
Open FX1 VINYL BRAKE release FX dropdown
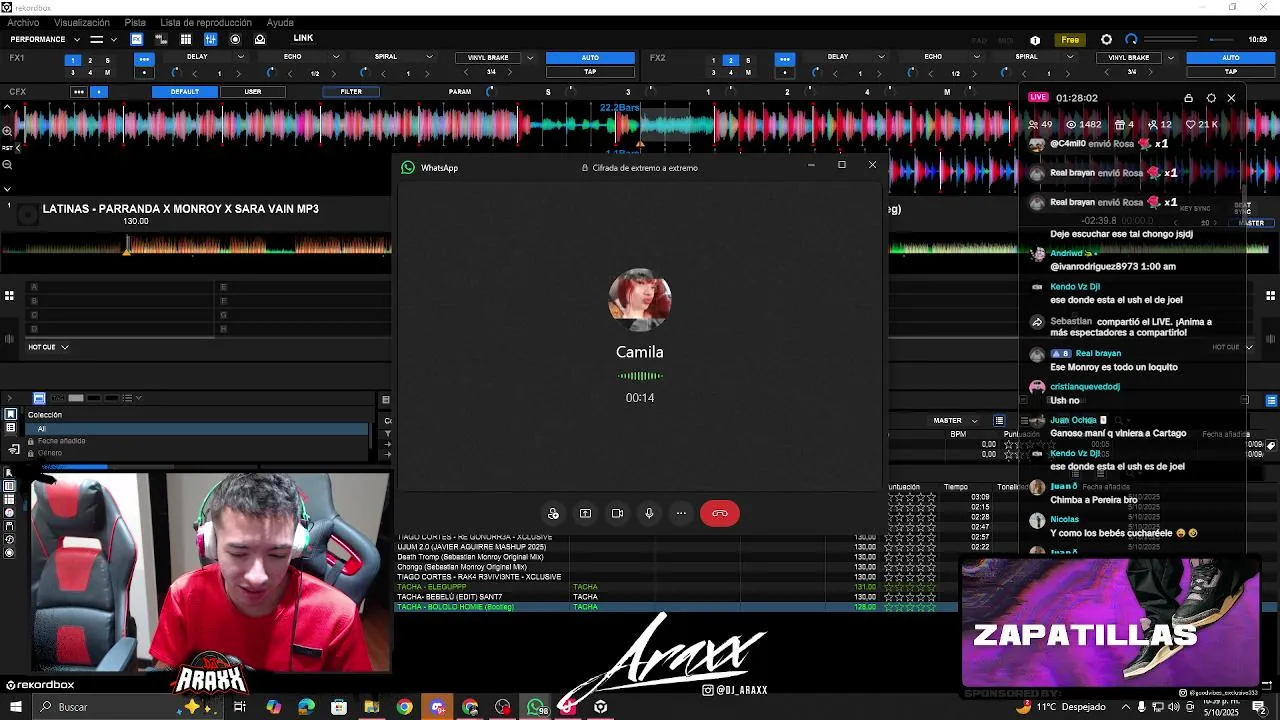point(530,58)
